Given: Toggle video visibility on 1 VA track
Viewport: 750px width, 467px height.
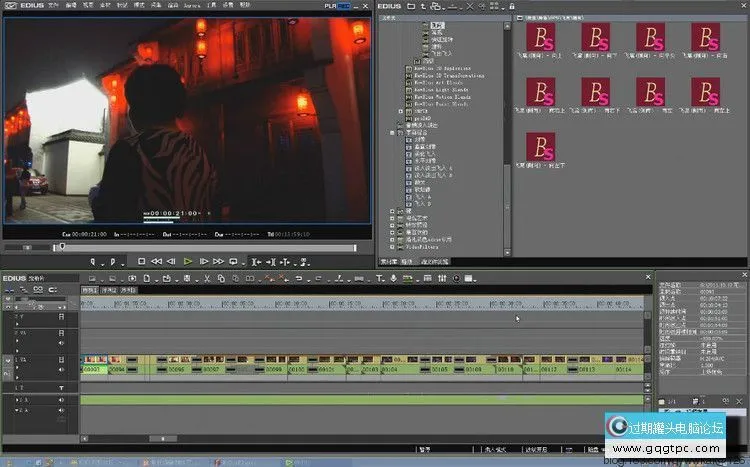Looking at the screenshot, I should (x=61, y=359).
